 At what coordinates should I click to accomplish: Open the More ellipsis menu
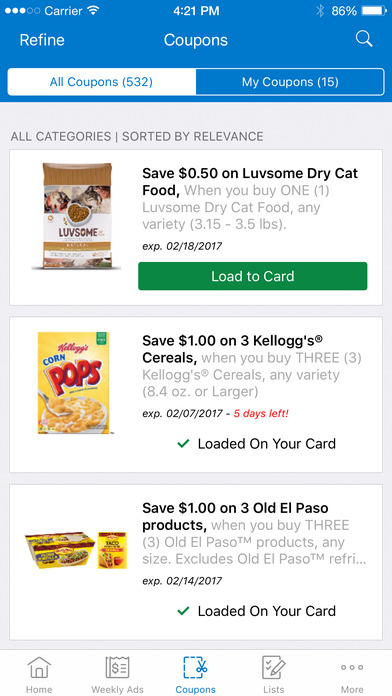(x=352, y=667)
